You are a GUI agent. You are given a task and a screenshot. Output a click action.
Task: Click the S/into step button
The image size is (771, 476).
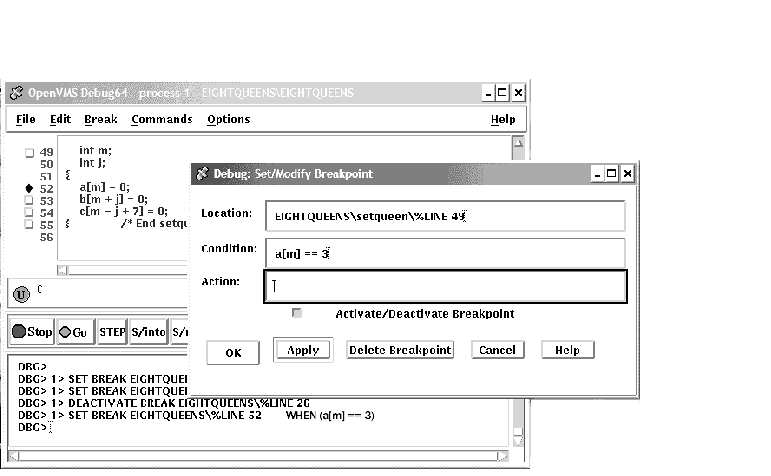coord(148,332)
